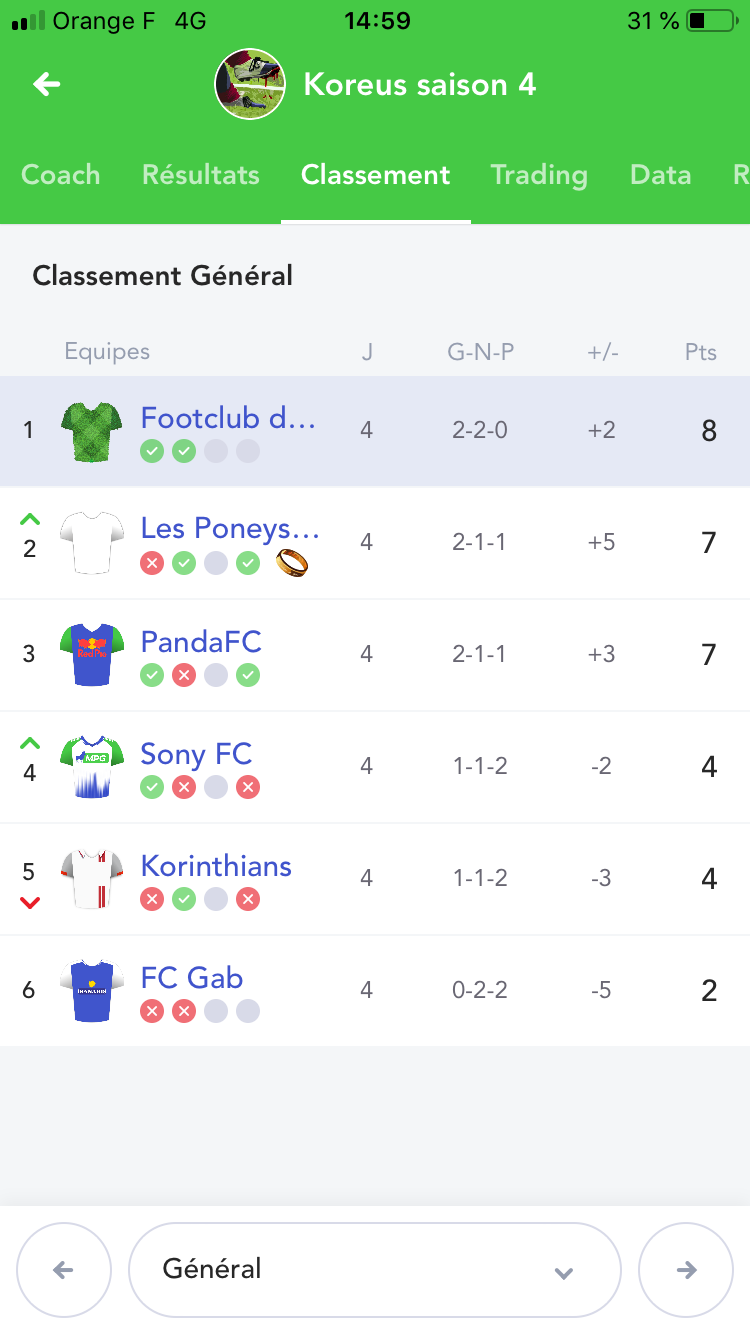Open the Footclub team name link
Image resolution: width=750 pixels, height=1334 pixels.
click(228, 417)
